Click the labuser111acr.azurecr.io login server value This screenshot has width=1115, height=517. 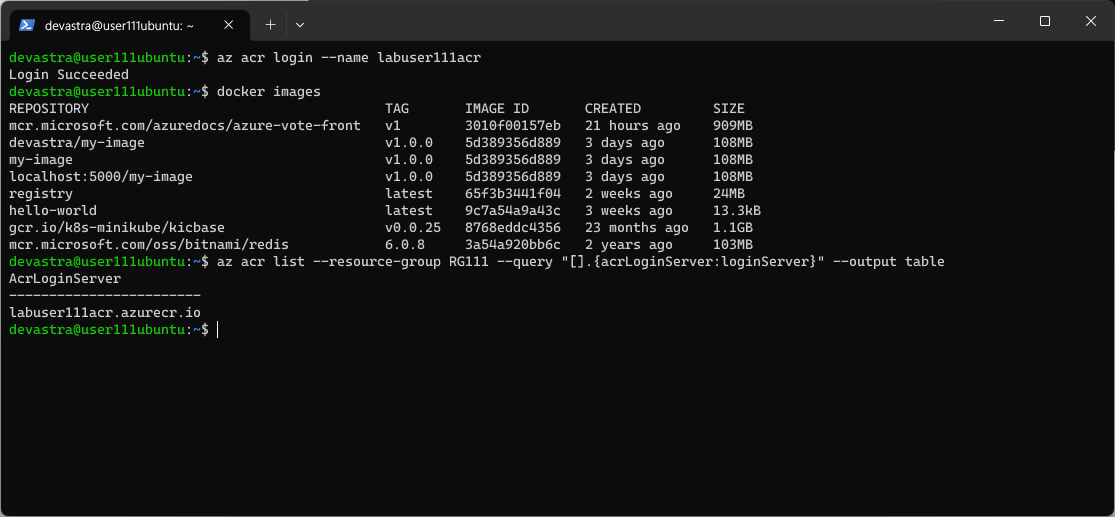[105, 312]
